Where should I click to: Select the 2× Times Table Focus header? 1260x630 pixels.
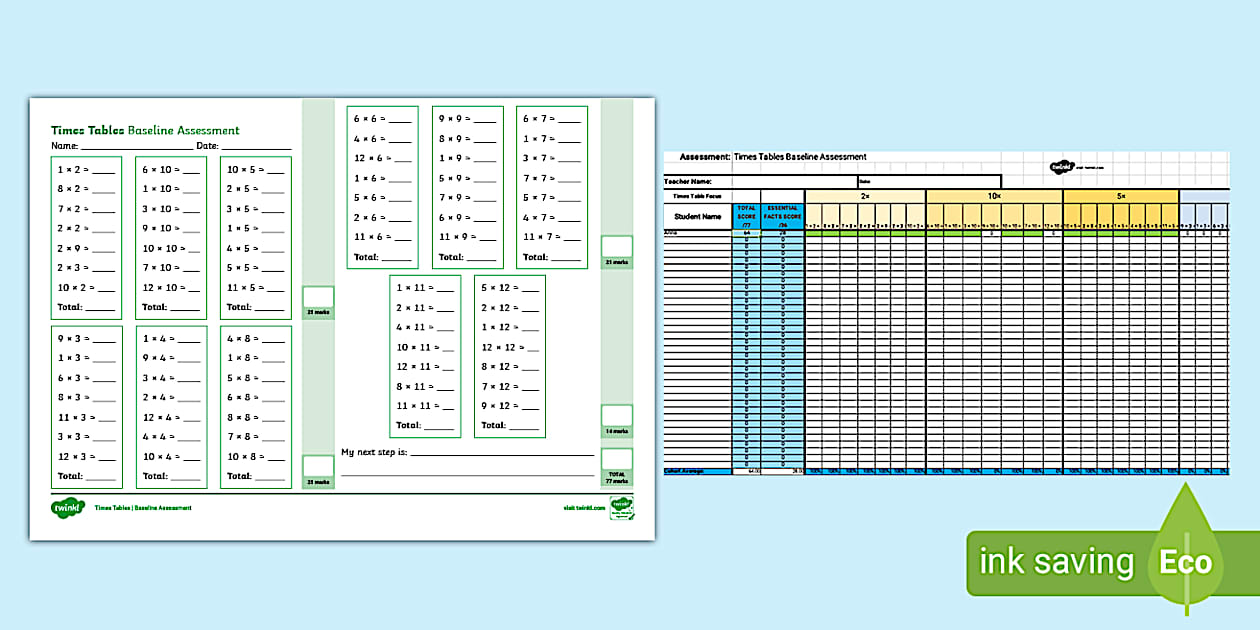click(x=864, y=195)
